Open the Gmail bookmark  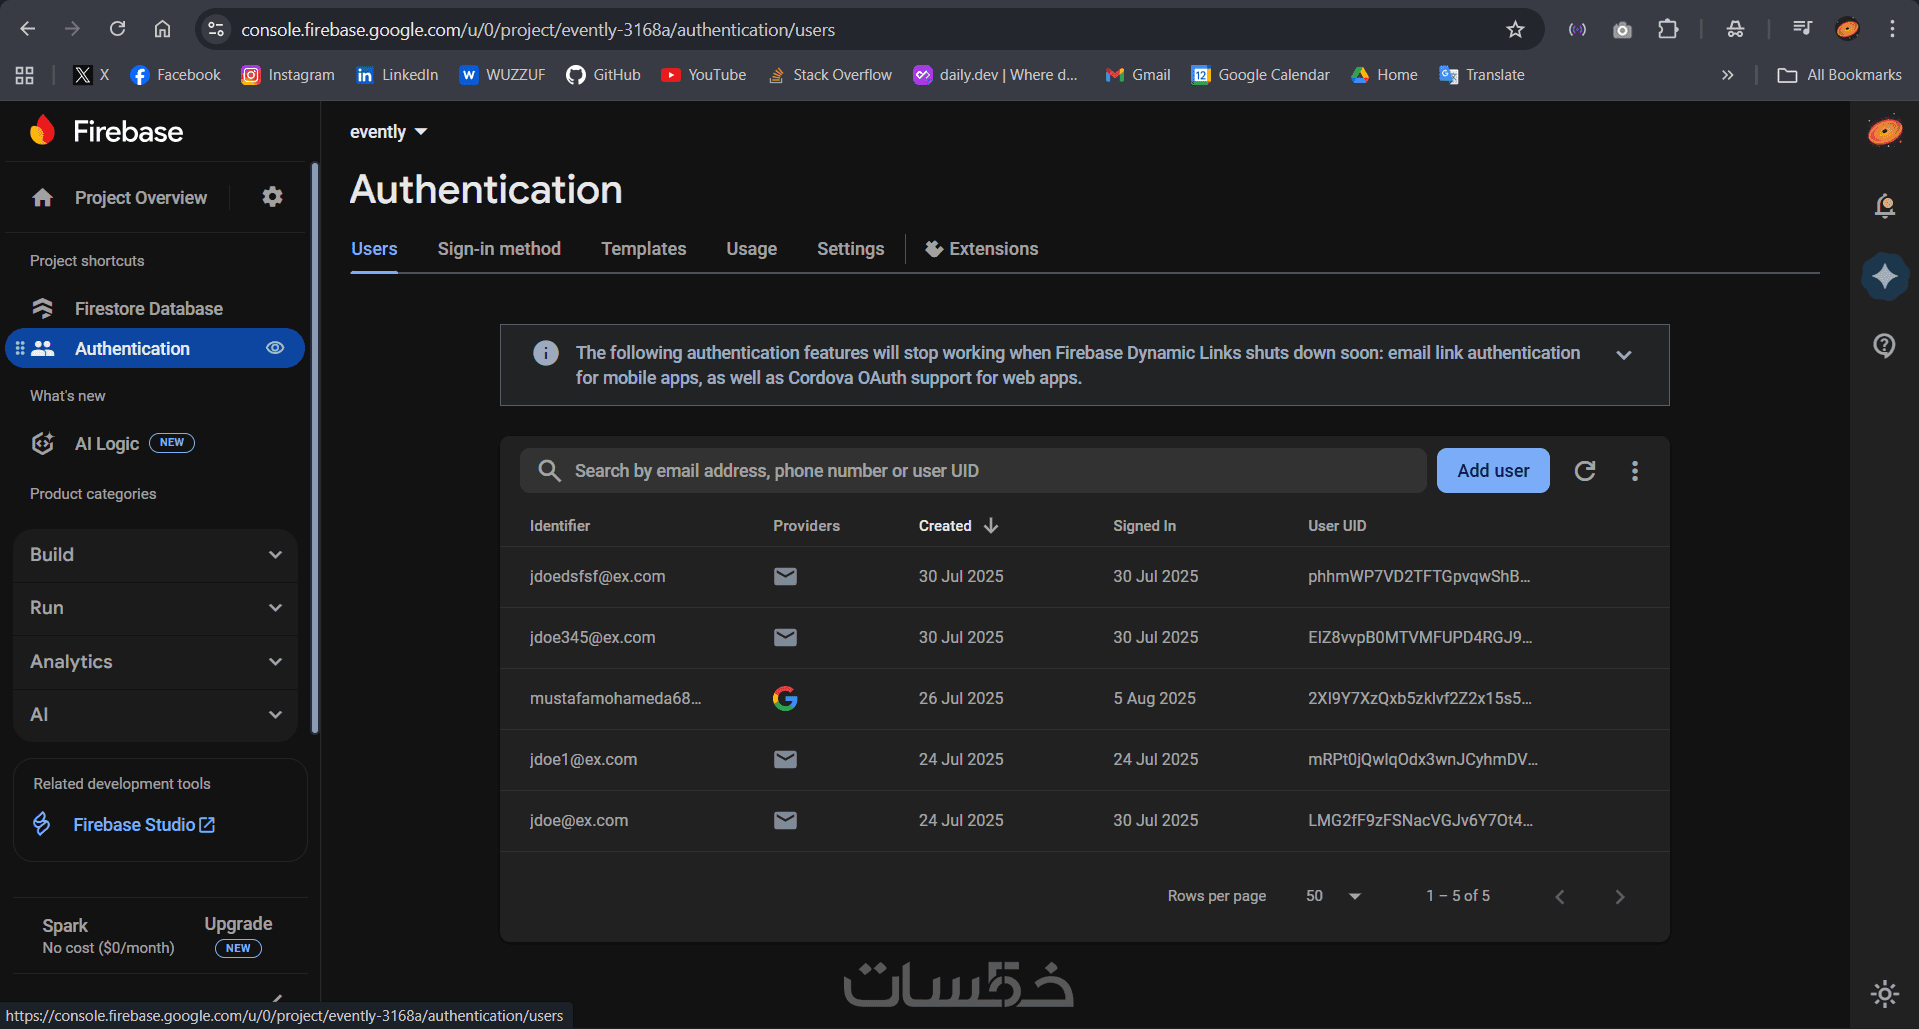click(1137, 75)
